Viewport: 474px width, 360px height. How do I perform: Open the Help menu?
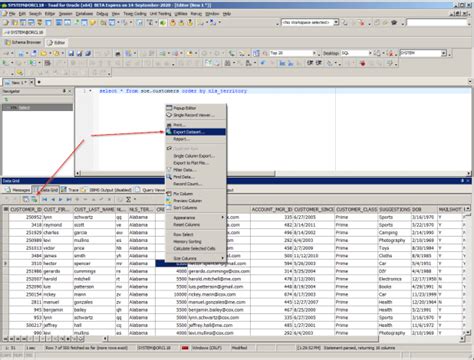click(227, 14)
